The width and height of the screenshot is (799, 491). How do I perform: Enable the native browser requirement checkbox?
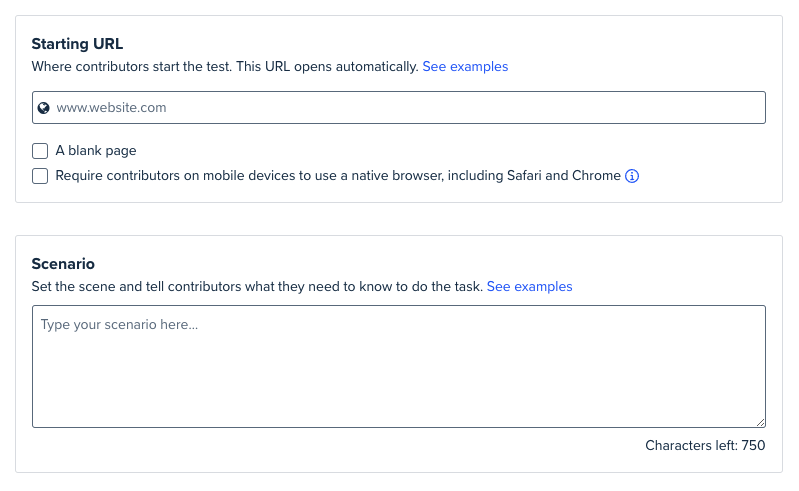[x=40, y=176]
